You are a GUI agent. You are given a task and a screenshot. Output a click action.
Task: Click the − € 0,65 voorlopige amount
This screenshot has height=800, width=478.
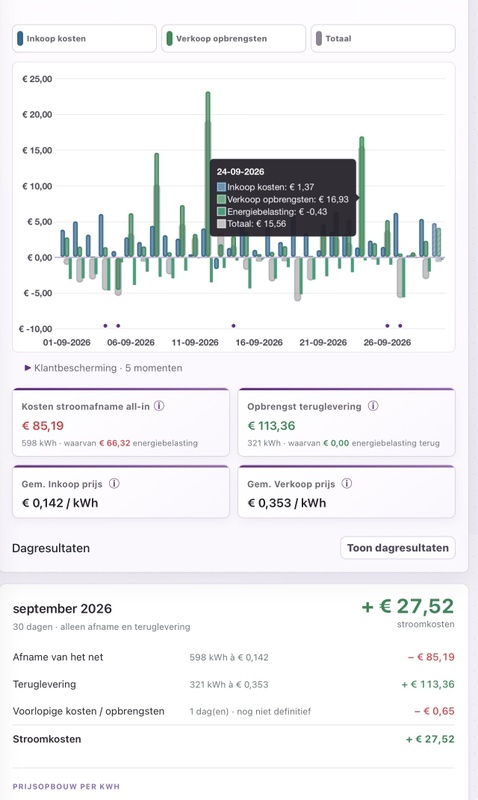[434, 711]
